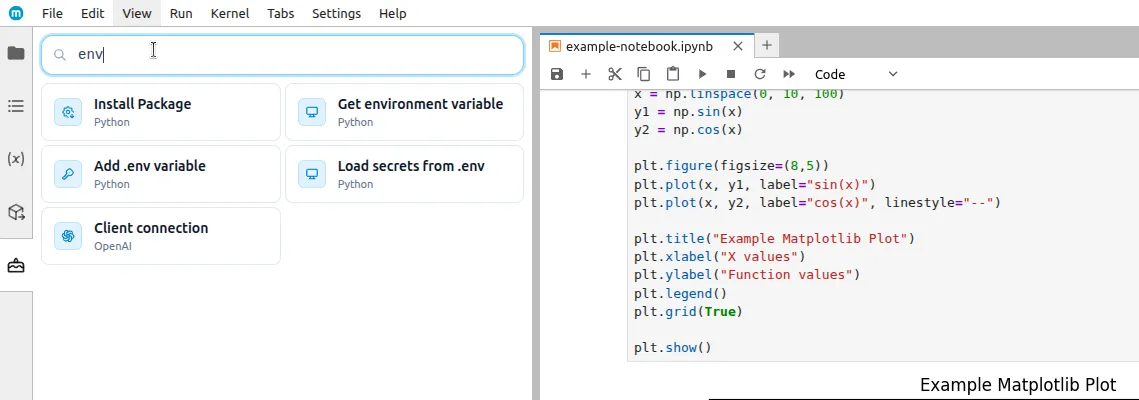Paste cell from clipboard
This screenshot has height=400, width=1139.
coord(673,74)
